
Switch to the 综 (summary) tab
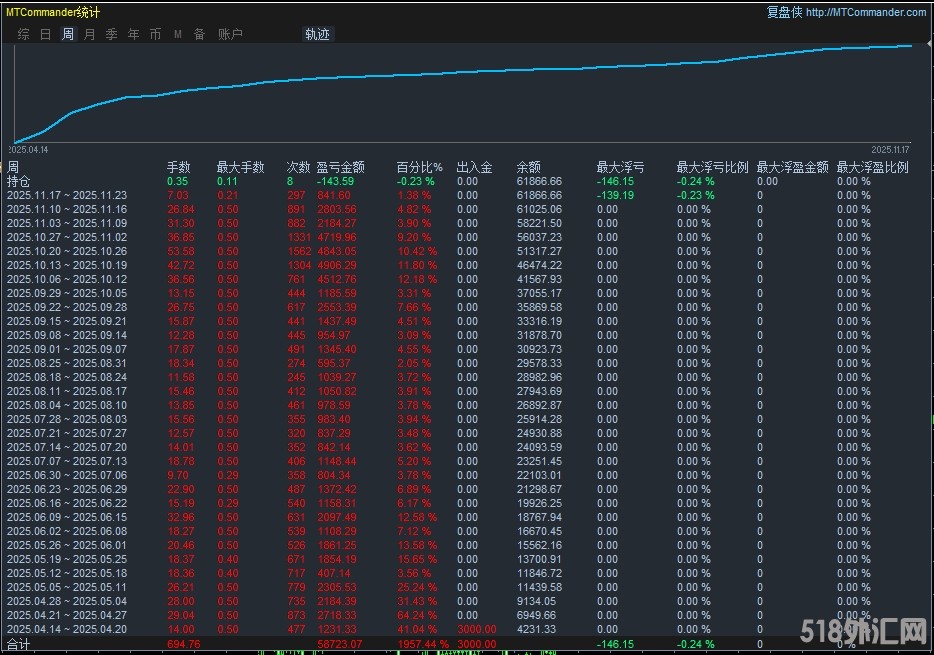(23, 34)
